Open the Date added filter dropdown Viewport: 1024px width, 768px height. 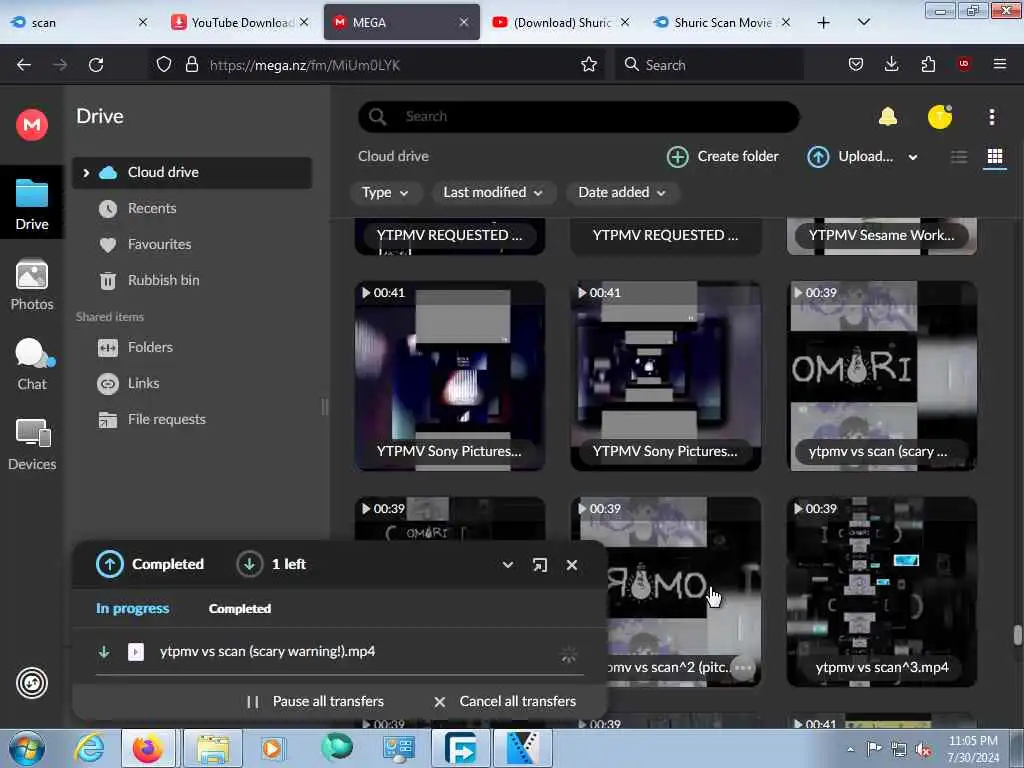click(622, 193)
